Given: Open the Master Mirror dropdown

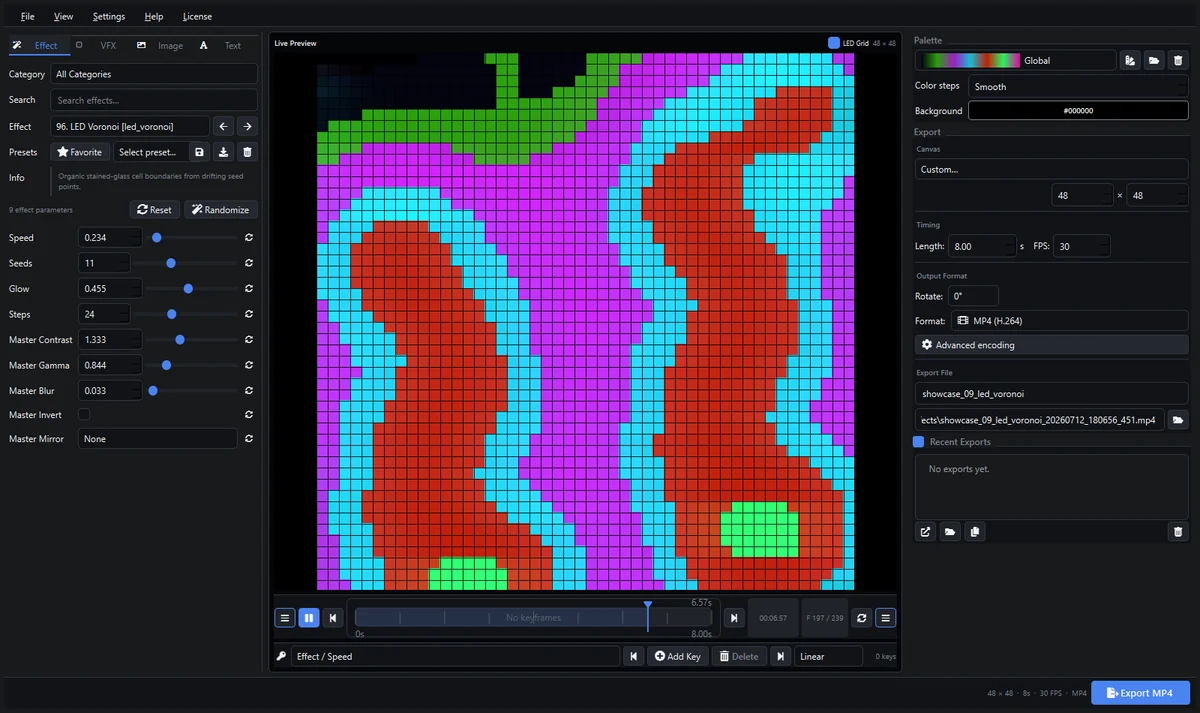Looking at the screenshot, I should (158, 439).
